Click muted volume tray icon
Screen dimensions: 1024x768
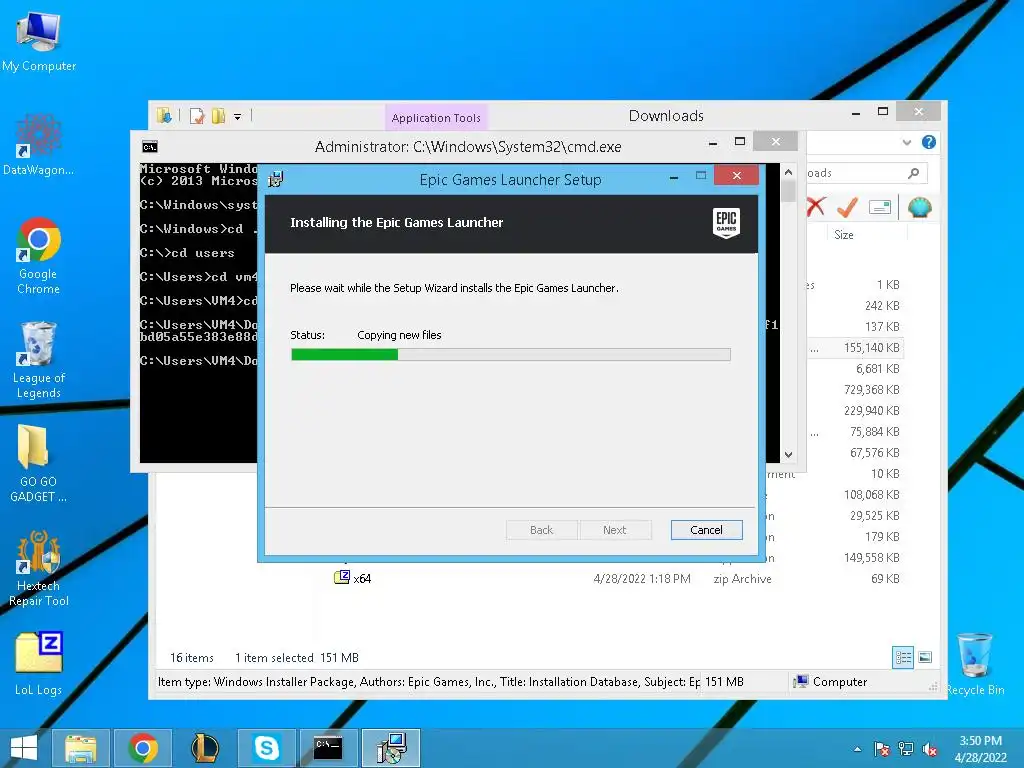[930, 749]
